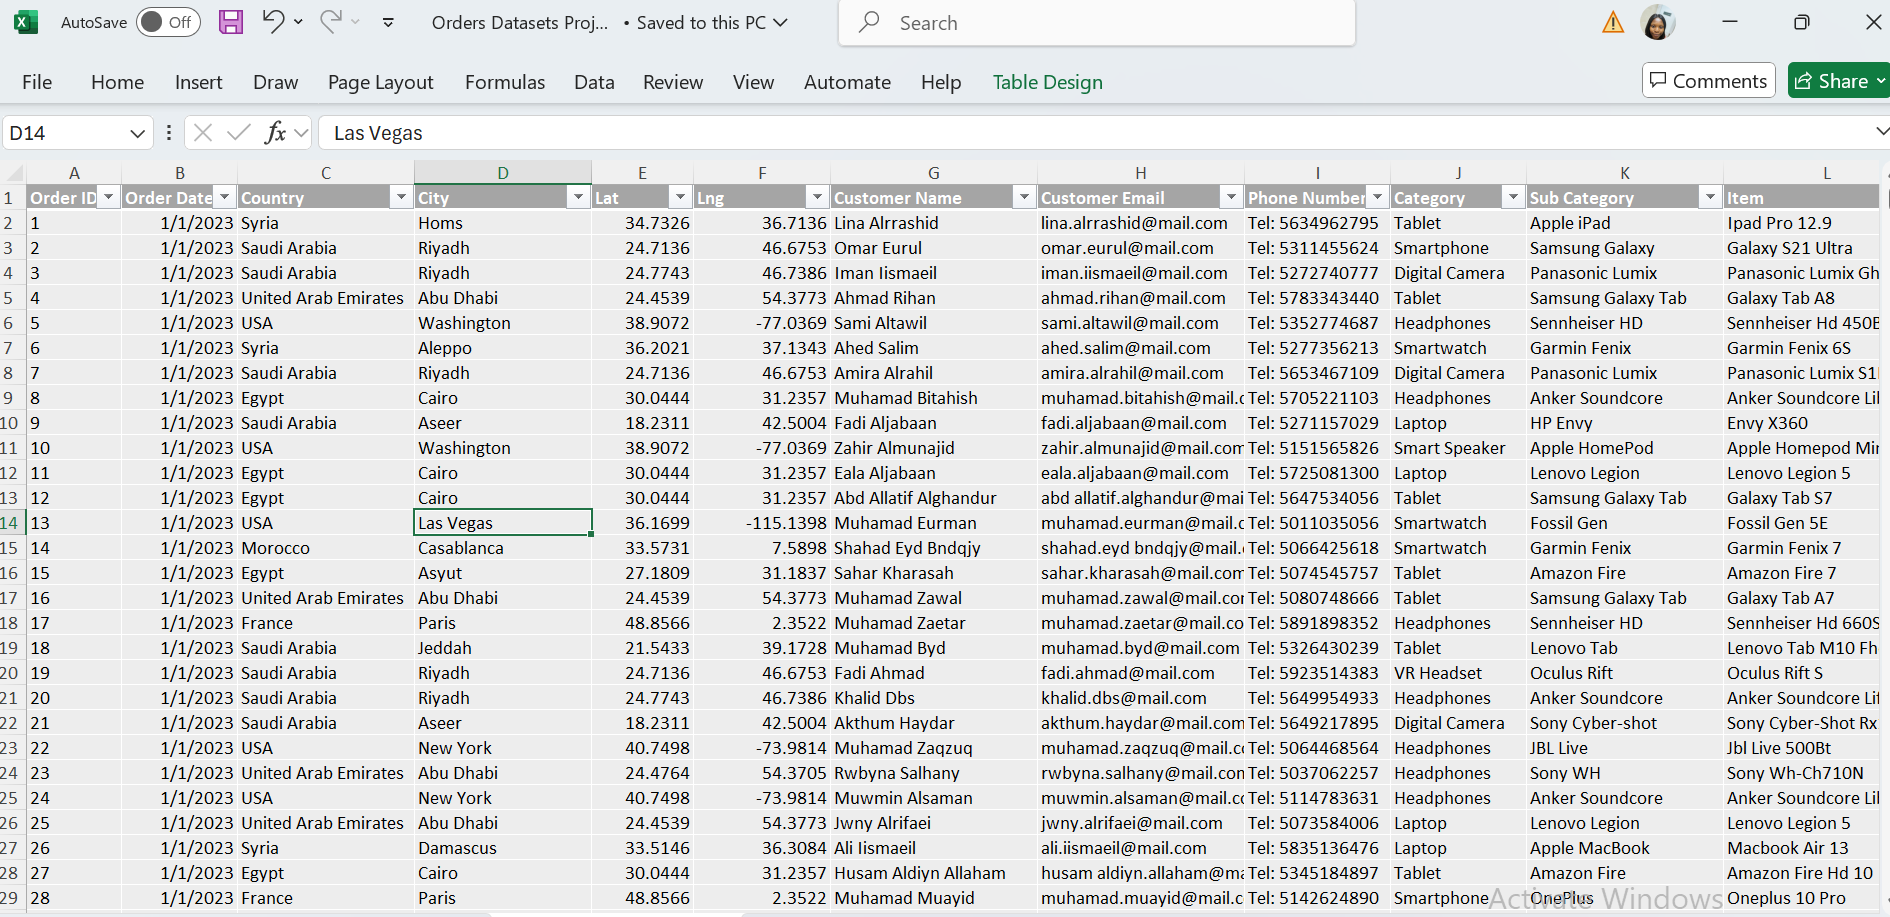The height and width of the screenshot is (917, 1890).
Task: Click the Redo arrow icon
Action: point(330,21)
